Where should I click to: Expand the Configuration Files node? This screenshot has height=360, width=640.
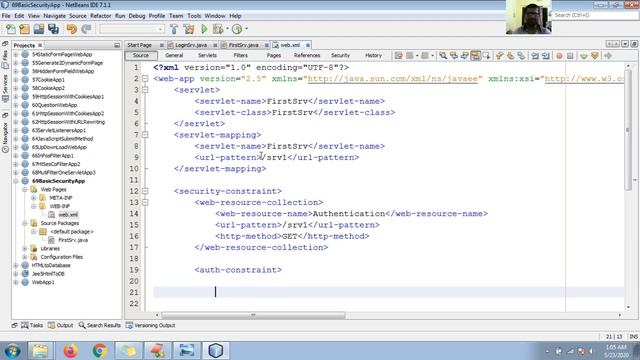(x=25, y=257)
